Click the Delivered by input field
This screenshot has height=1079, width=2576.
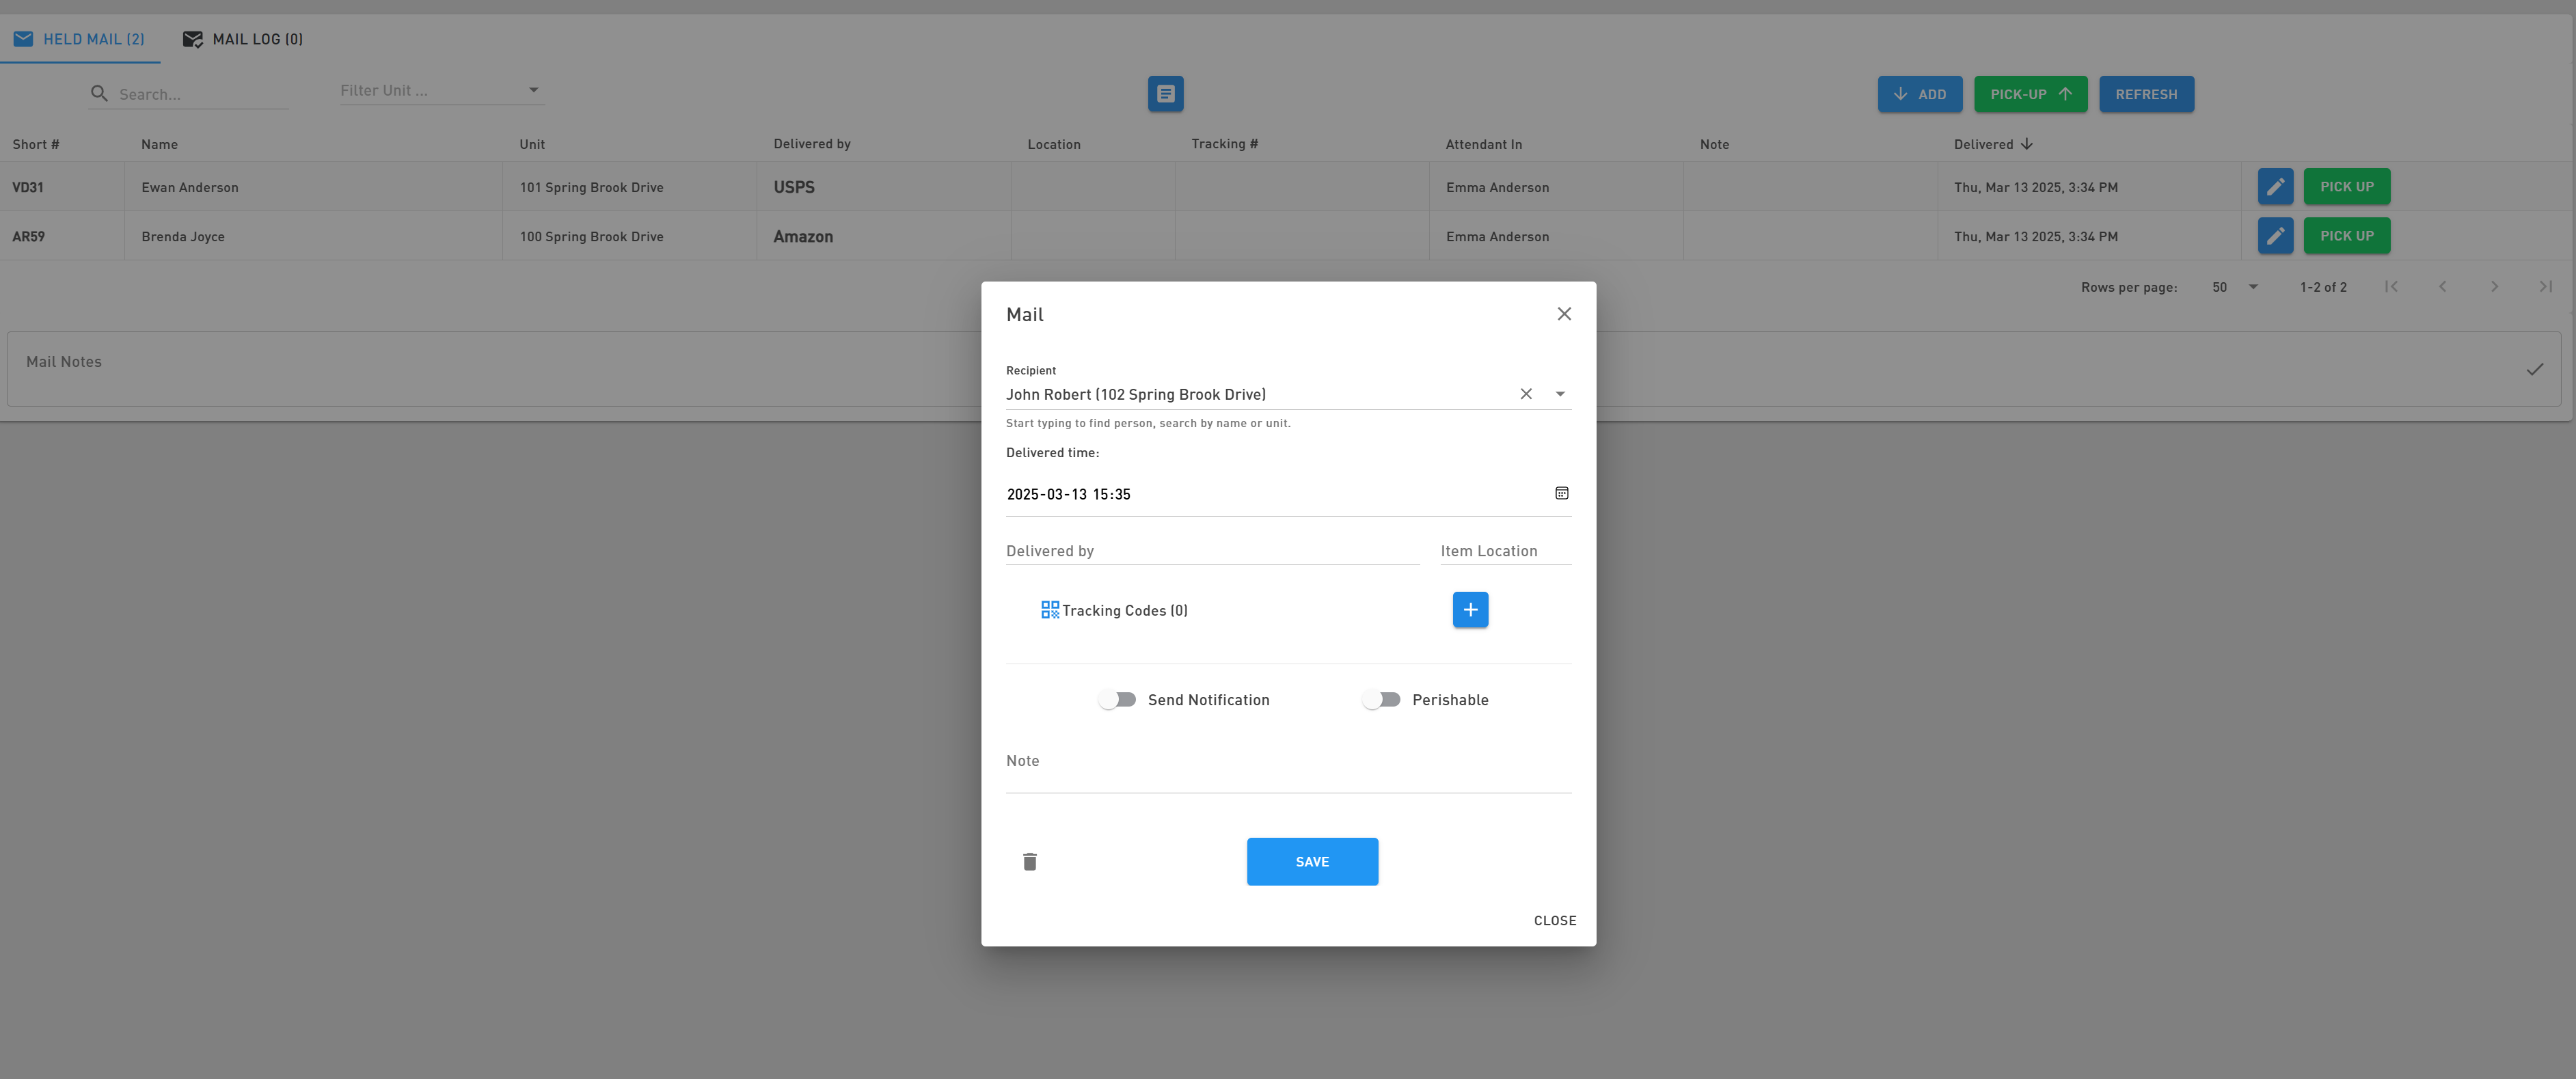pyautogui.click(x=1212, y=551)
